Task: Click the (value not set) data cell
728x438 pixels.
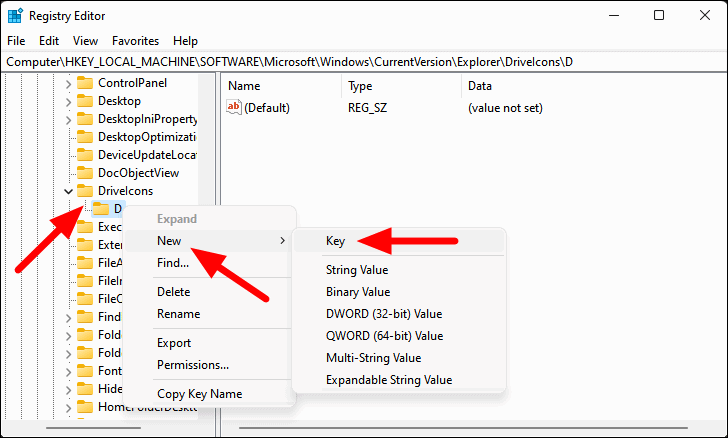Action: [x=505, y=108]
